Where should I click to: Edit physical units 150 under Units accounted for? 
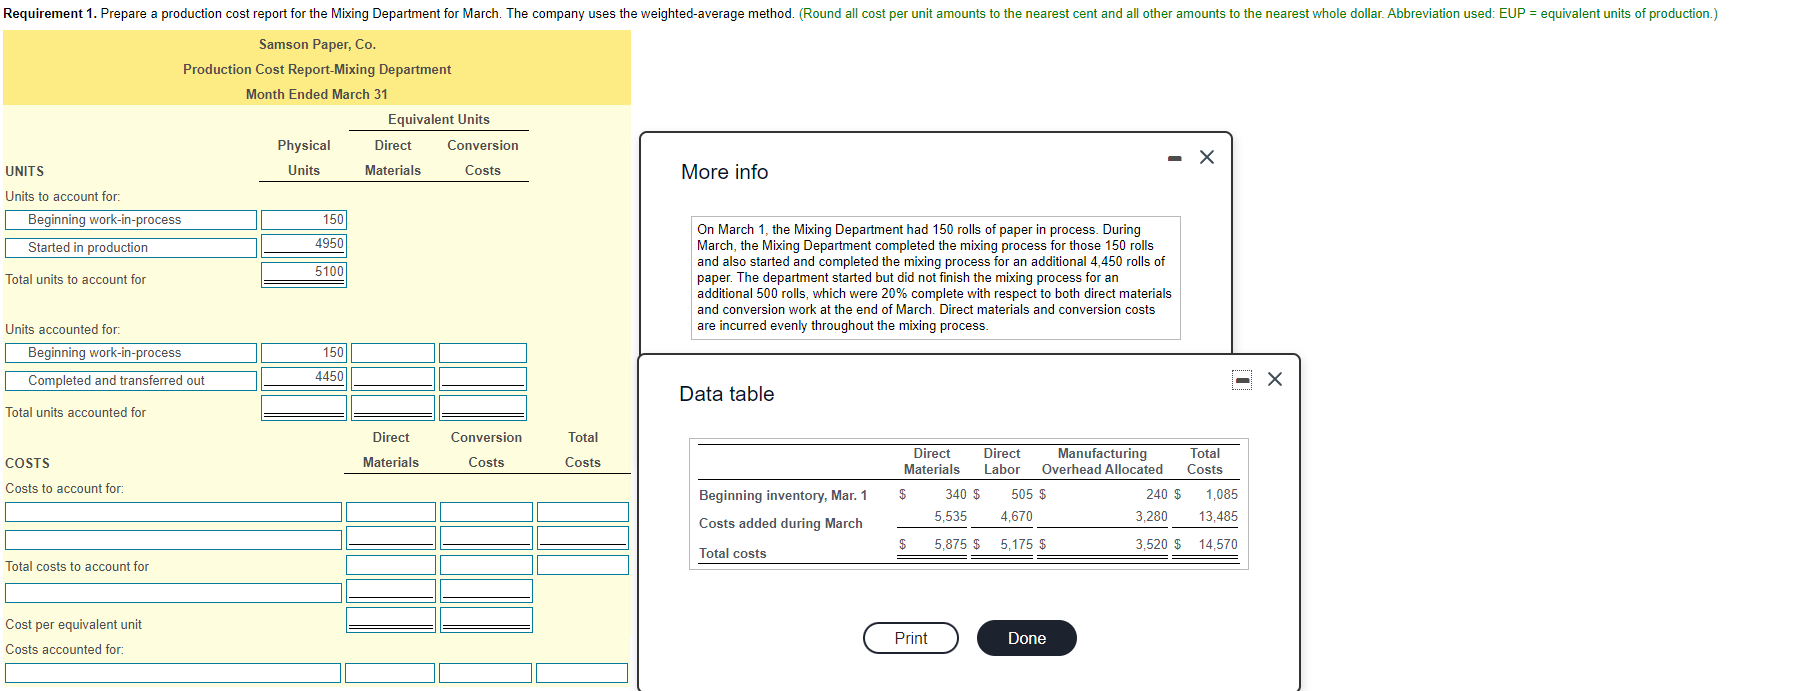[304, 353]
